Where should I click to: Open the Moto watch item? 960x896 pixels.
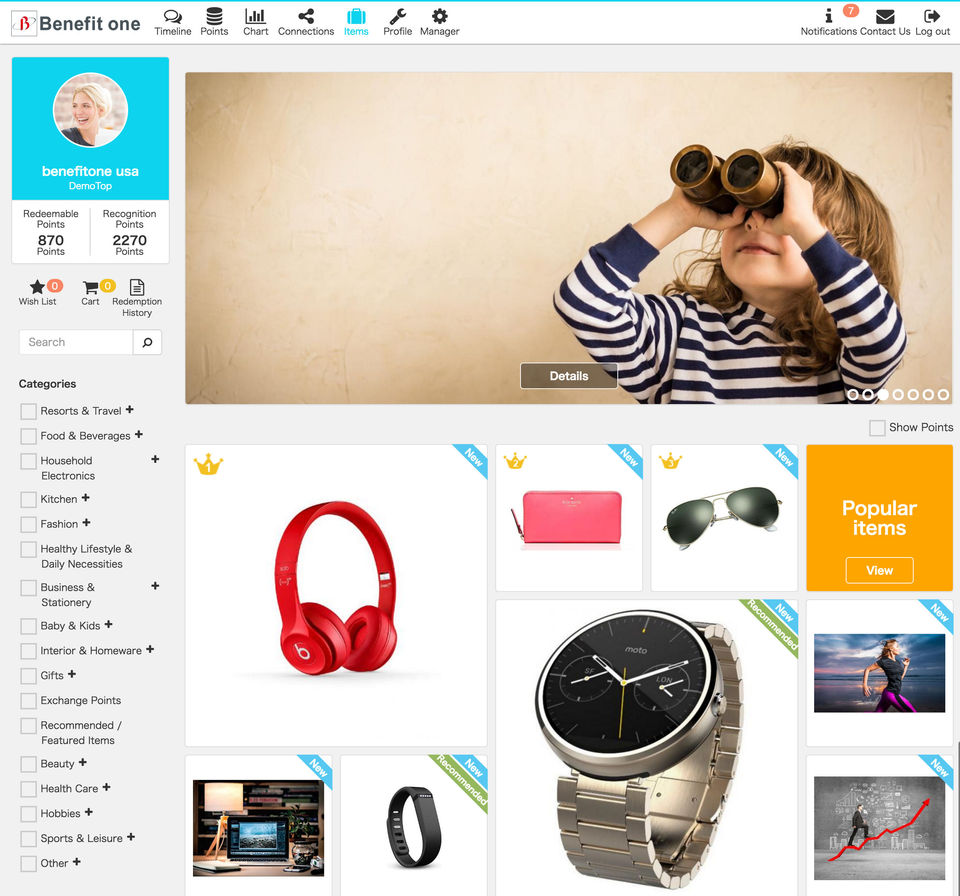pos(647,748)
